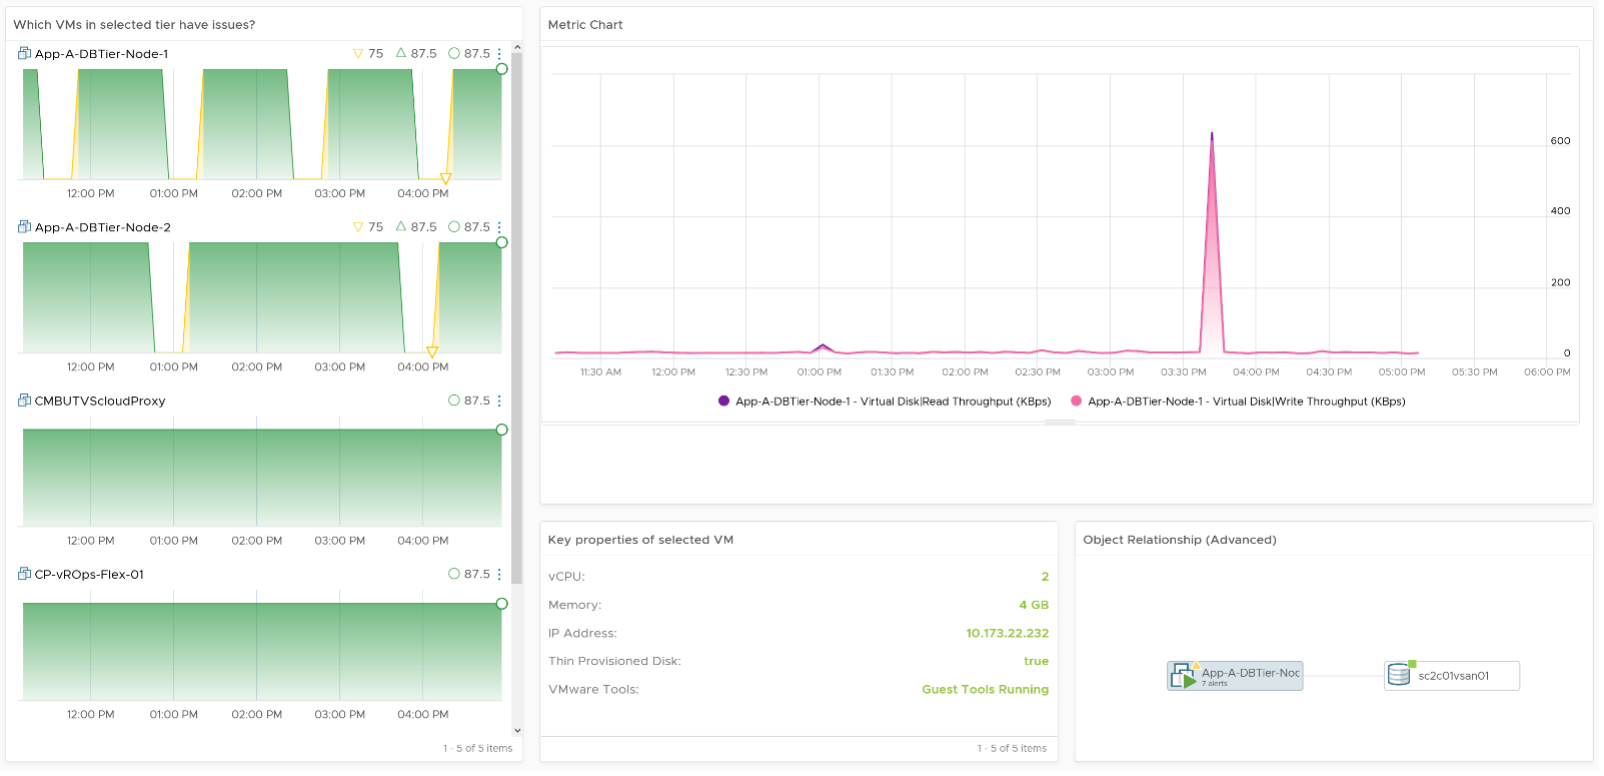Viewport: 1604px width, 776px height.
Task: Click the VM list vertical scrollbar thumb
Action: pyautogui.click(x=517, y=317)
